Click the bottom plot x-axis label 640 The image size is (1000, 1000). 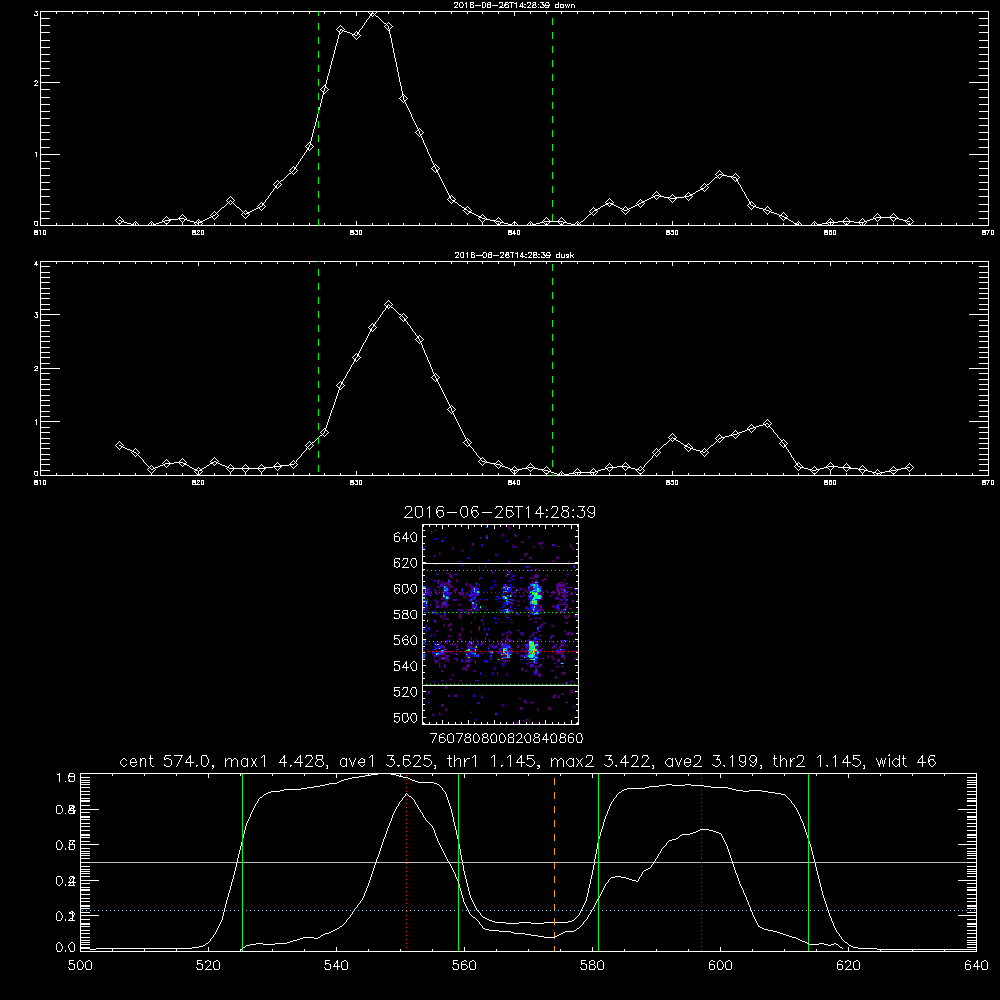point(976,966)
